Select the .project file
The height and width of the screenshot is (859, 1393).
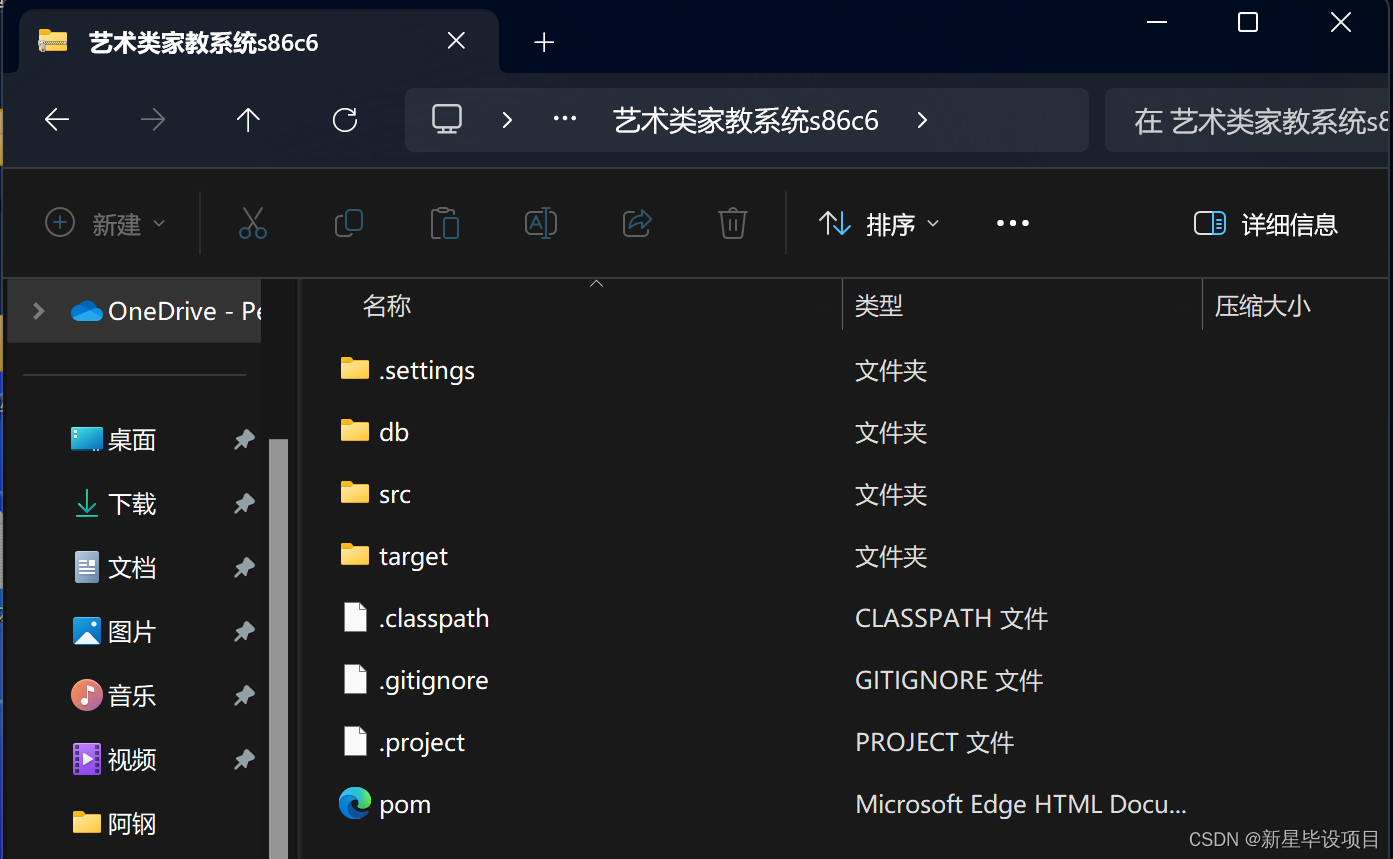click(403, 742)
